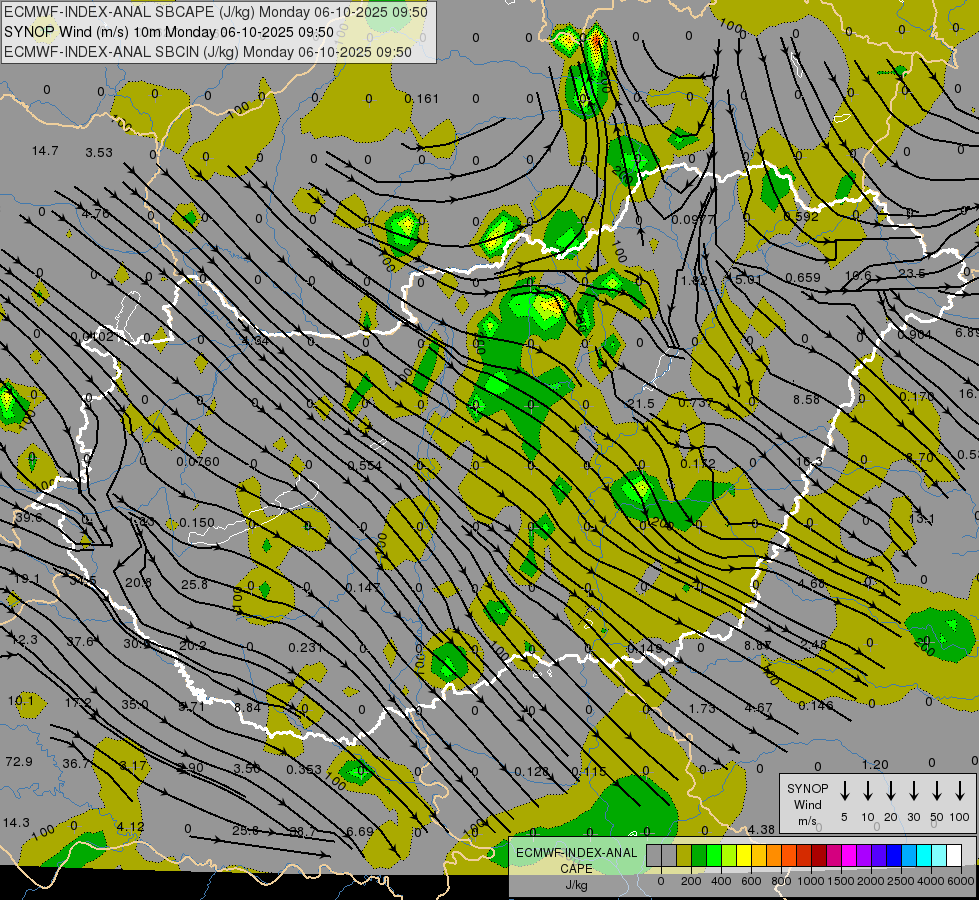Select the dark red swatch above 1000
Viewport: 979px width, 900px height.
(x=819, y=856)
